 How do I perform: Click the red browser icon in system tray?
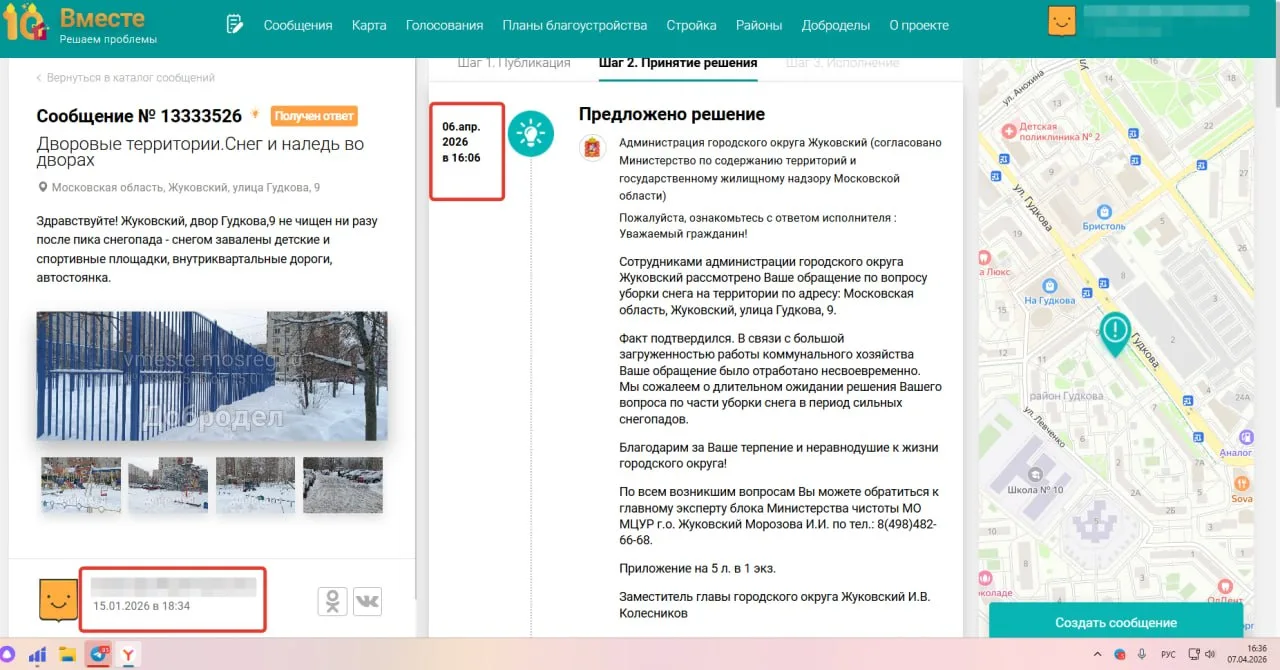(x=1120, y=654)
